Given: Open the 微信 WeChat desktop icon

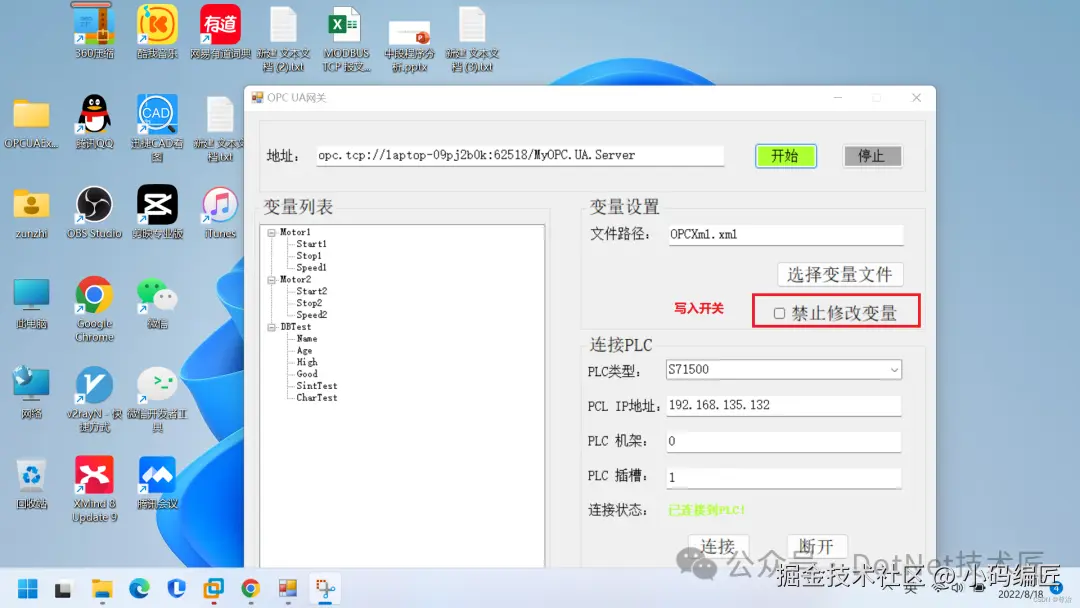Looking at the screenshot, I should [x=157, y=302].
